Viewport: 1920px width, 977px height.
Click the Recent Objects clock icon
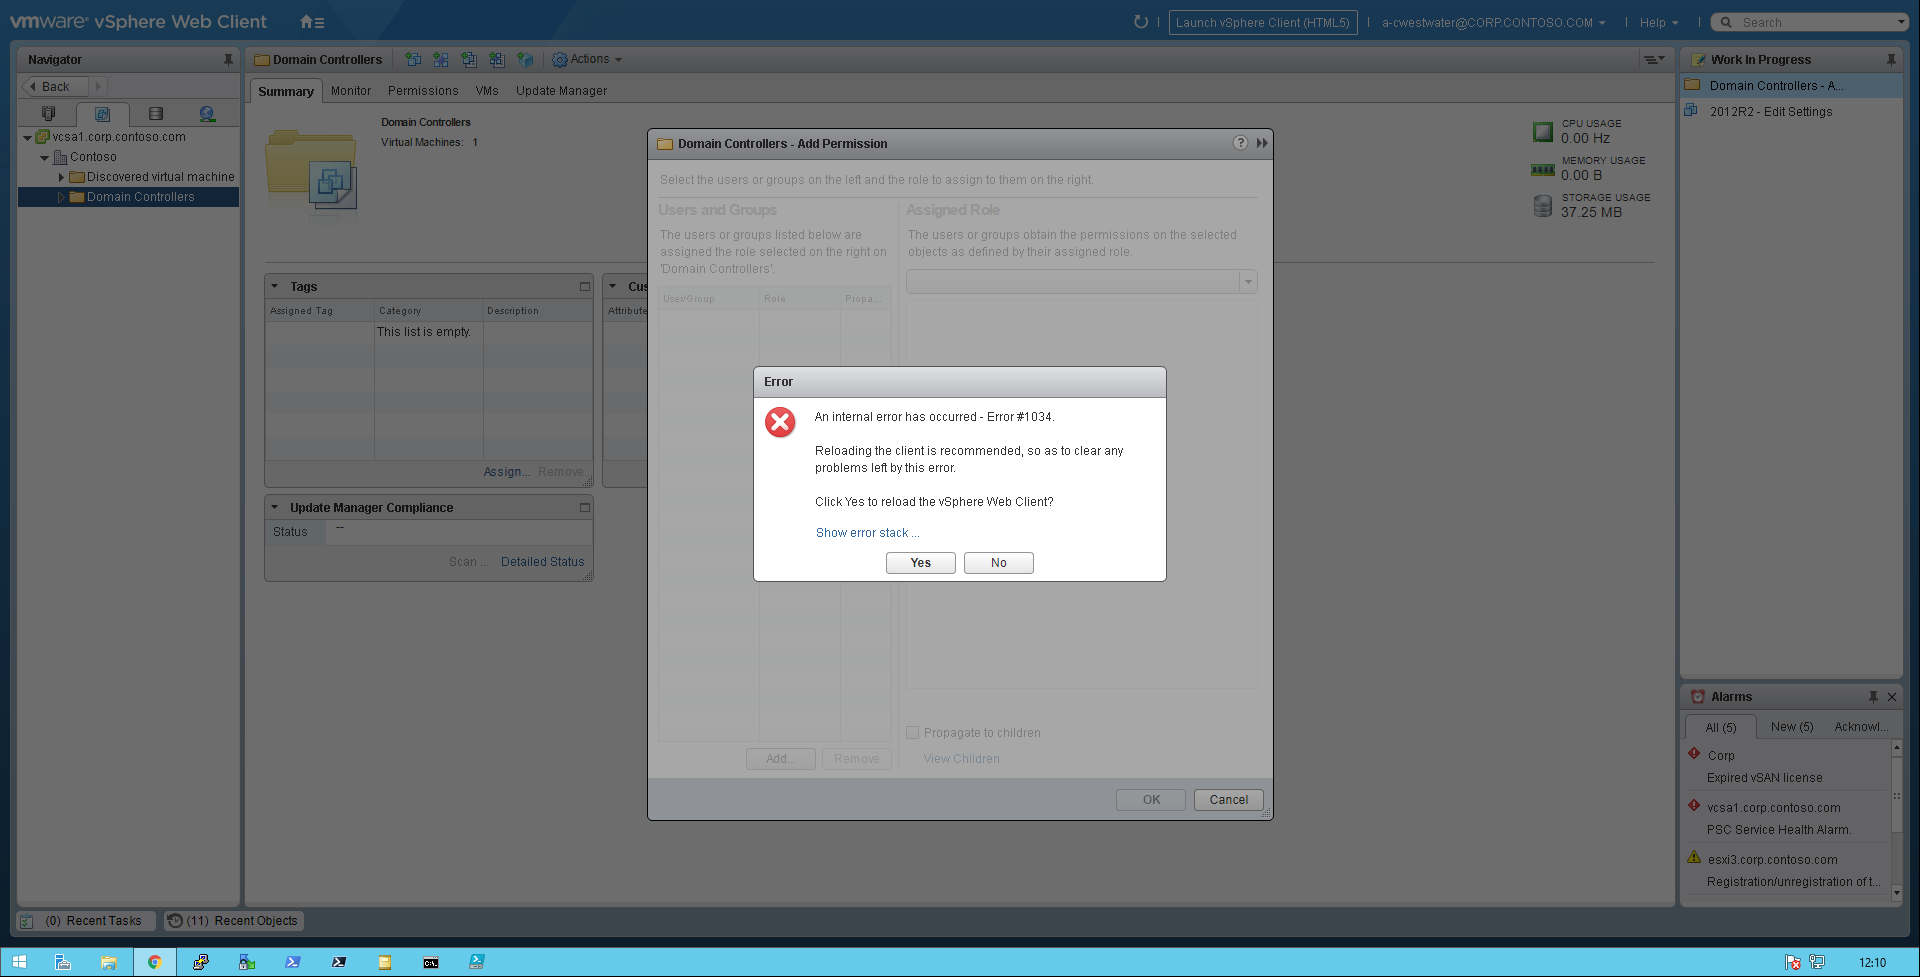(x=175, y=921)
